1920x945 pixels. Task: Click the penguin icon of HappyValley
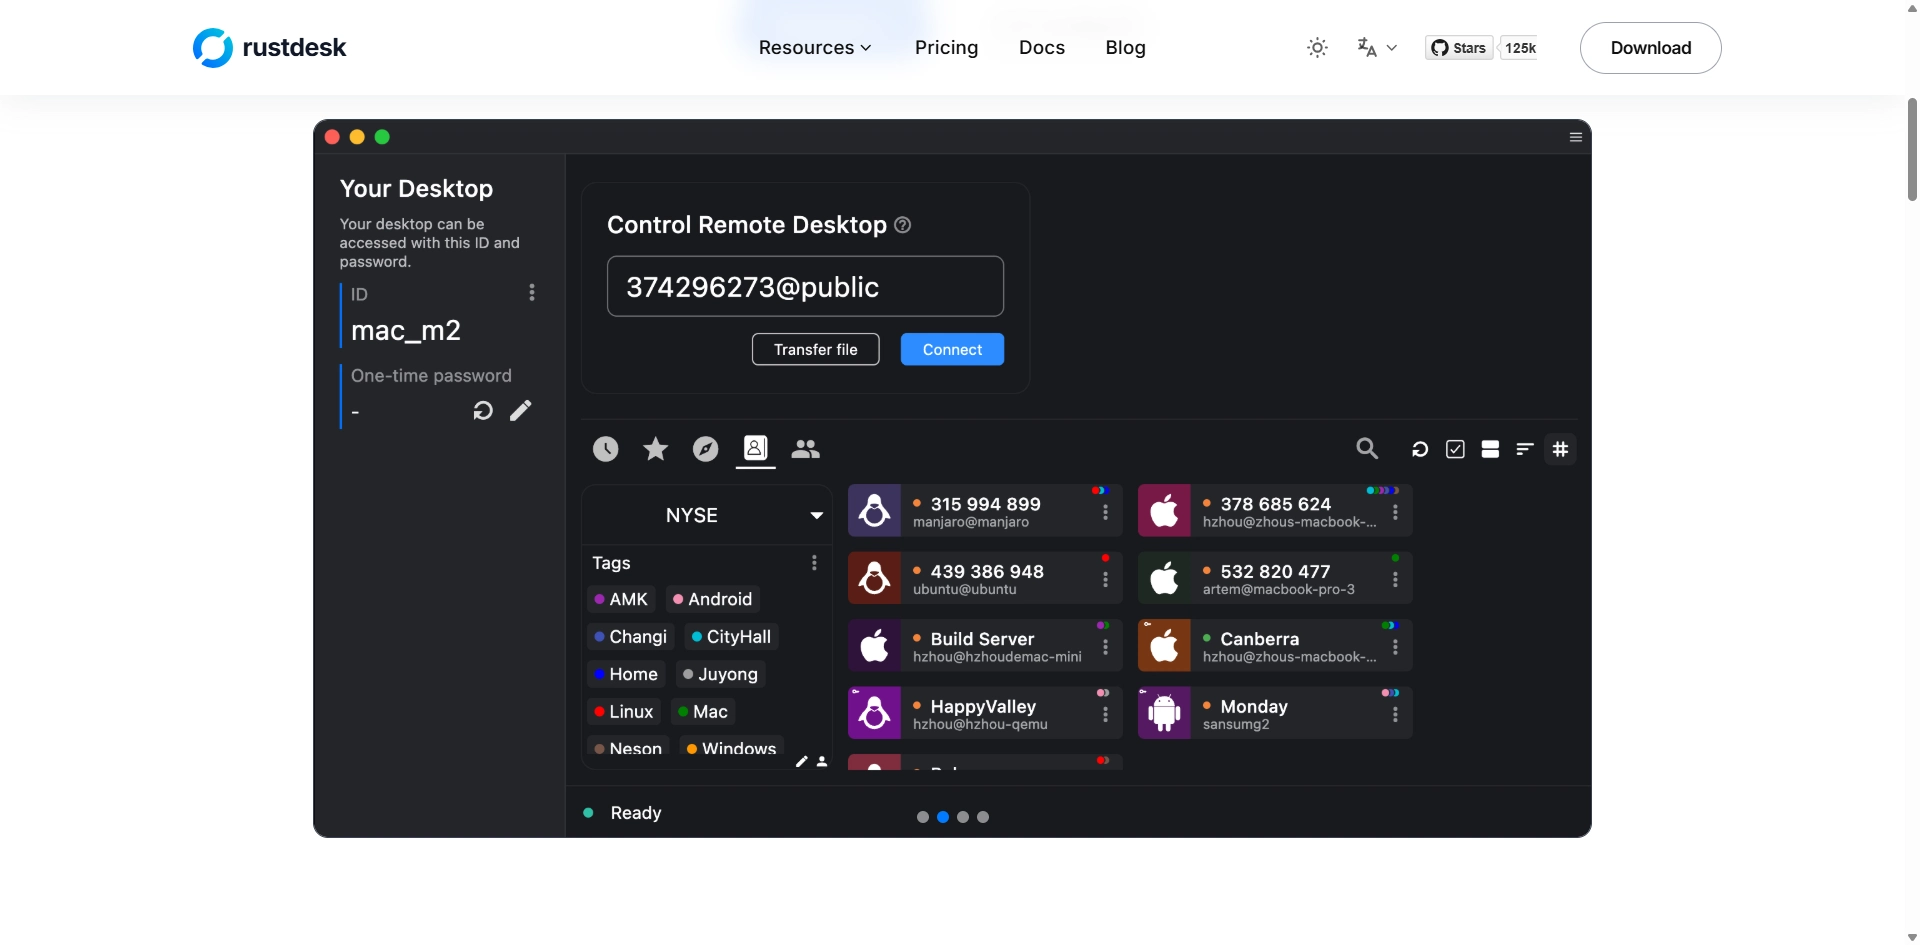(874, 713)
